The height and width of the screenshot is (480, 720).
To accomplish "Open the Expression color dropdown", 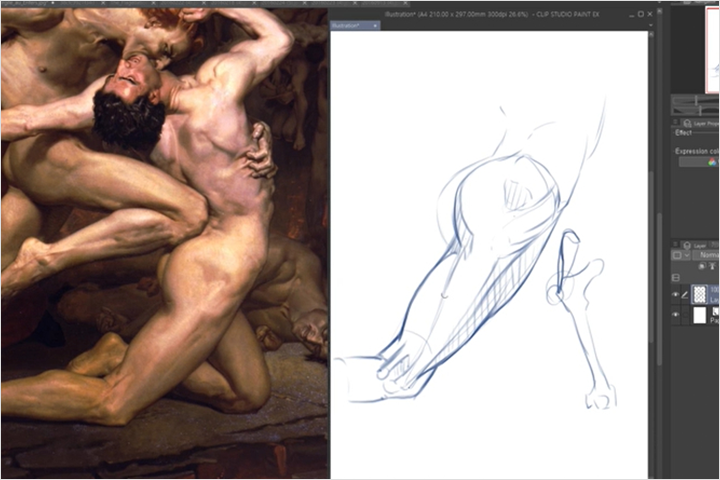I will click(x=698, y=162).
